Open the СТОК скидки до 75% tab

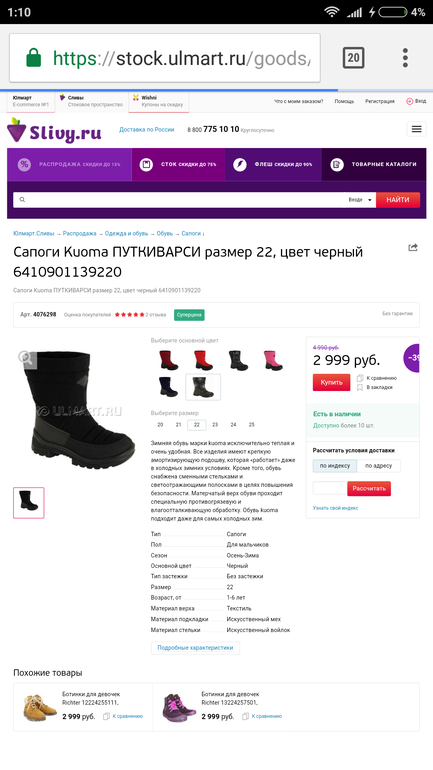tap(179, 165)
